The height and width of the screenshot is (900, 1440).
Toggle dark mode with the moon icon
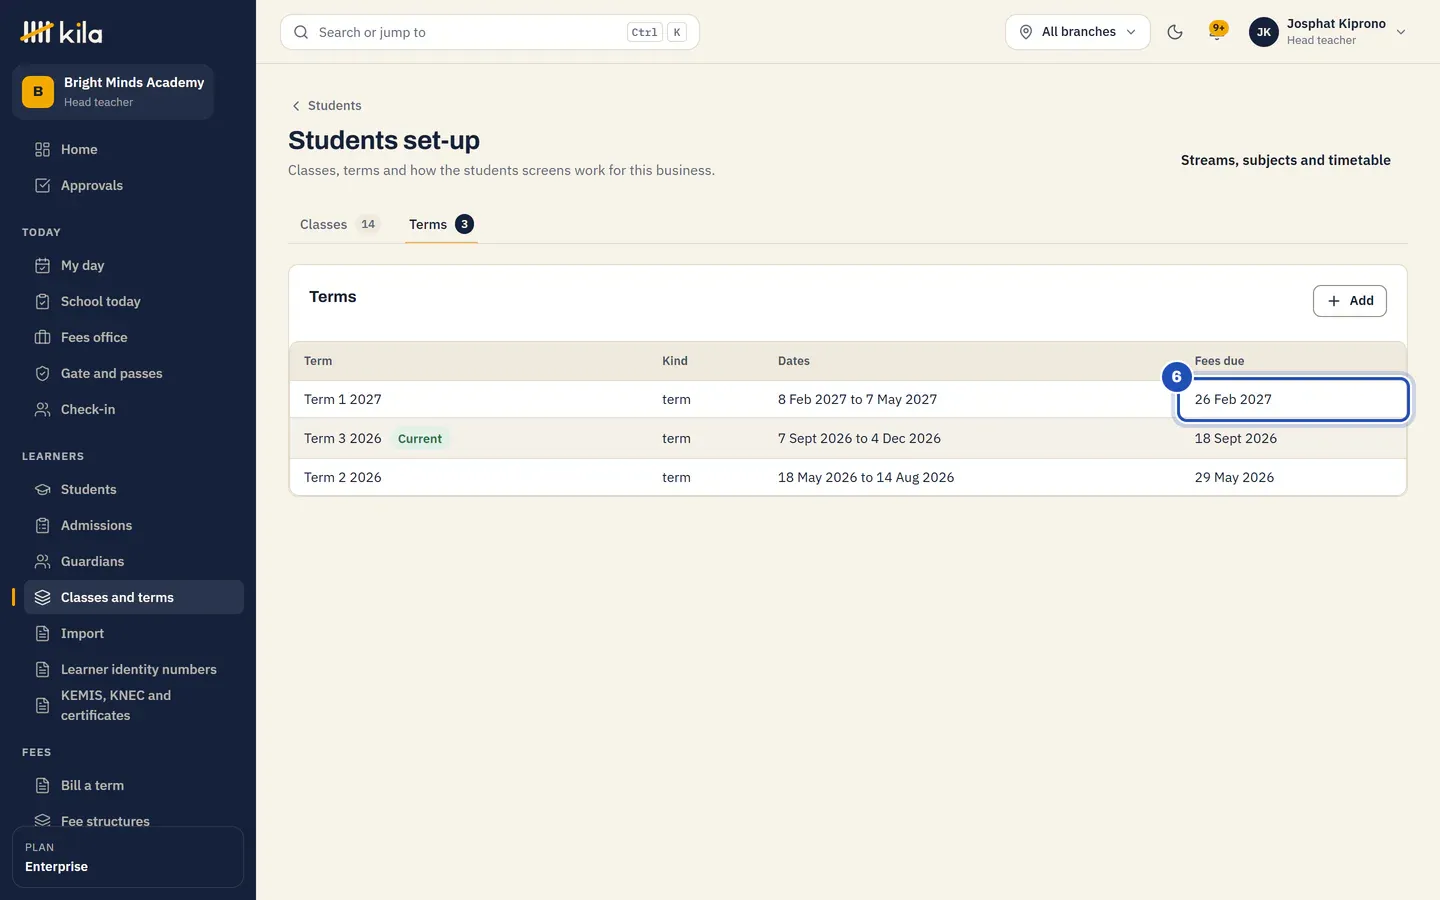click(1175, 32)
